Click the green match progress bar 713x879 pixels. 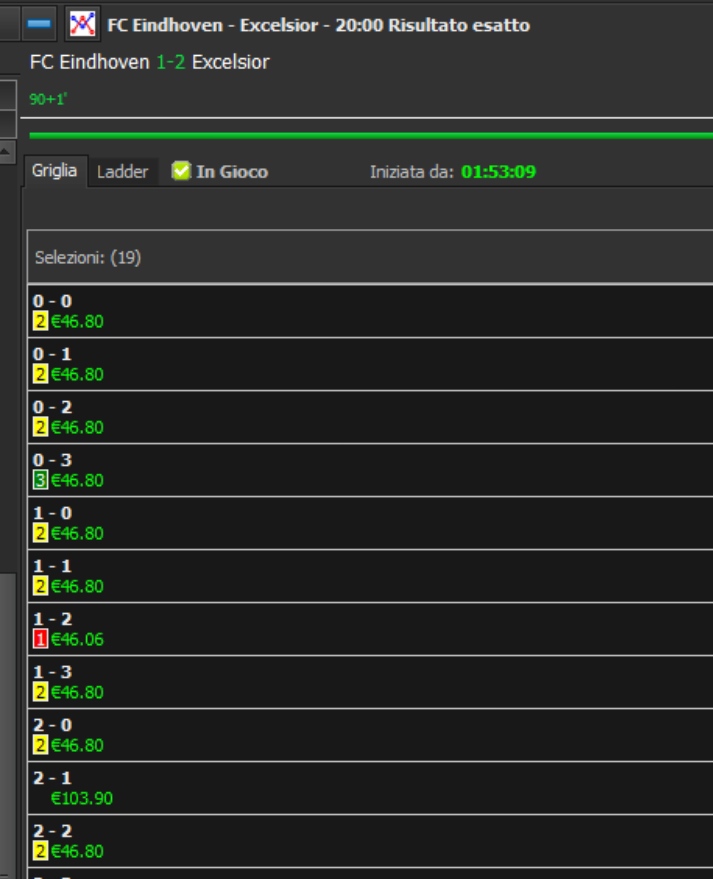(371, 135)
